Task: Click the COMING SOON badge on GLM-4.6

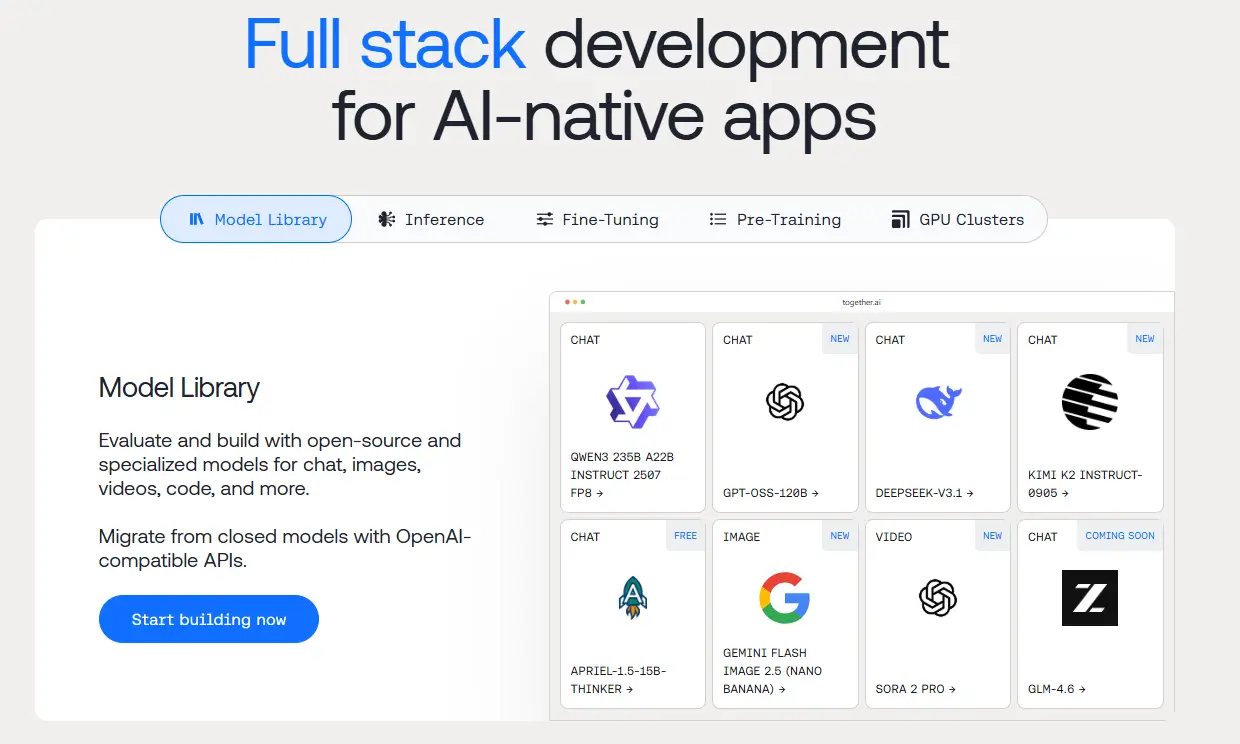Action: click(x=1119, y=536)
